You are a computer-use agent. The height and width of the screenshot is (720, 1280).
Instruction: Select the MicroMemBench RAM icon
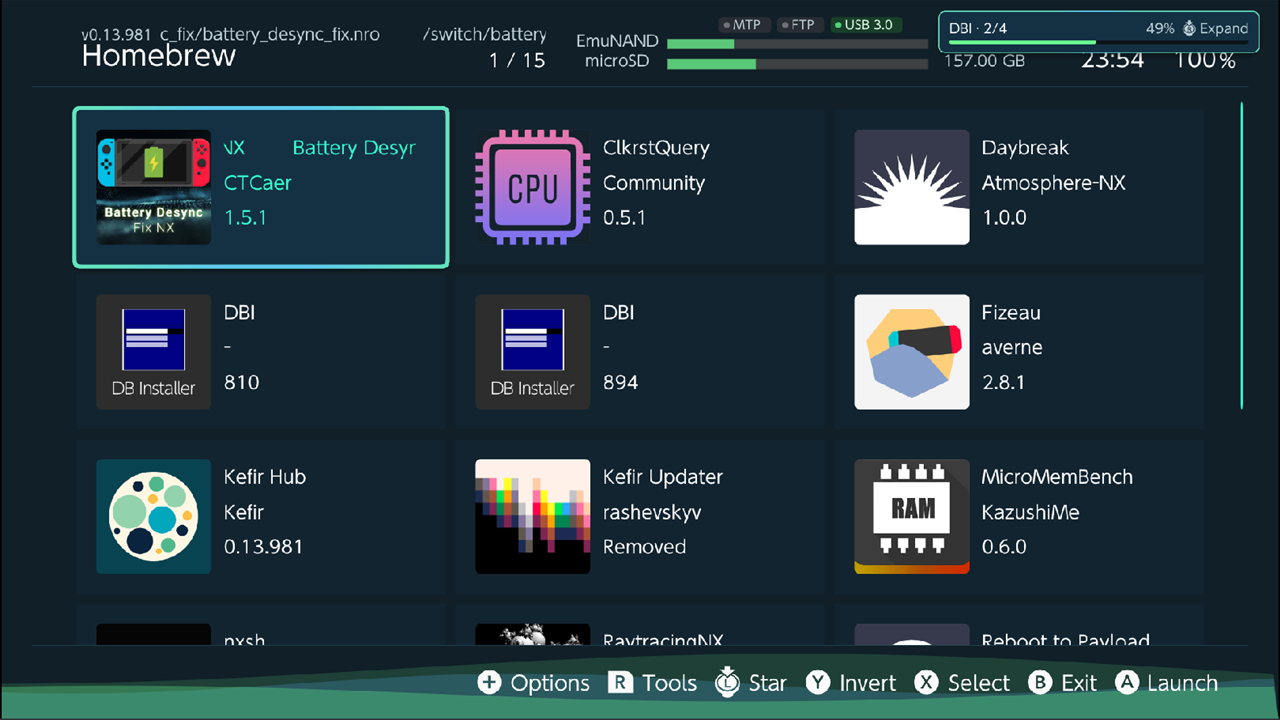tap(912, 517)
